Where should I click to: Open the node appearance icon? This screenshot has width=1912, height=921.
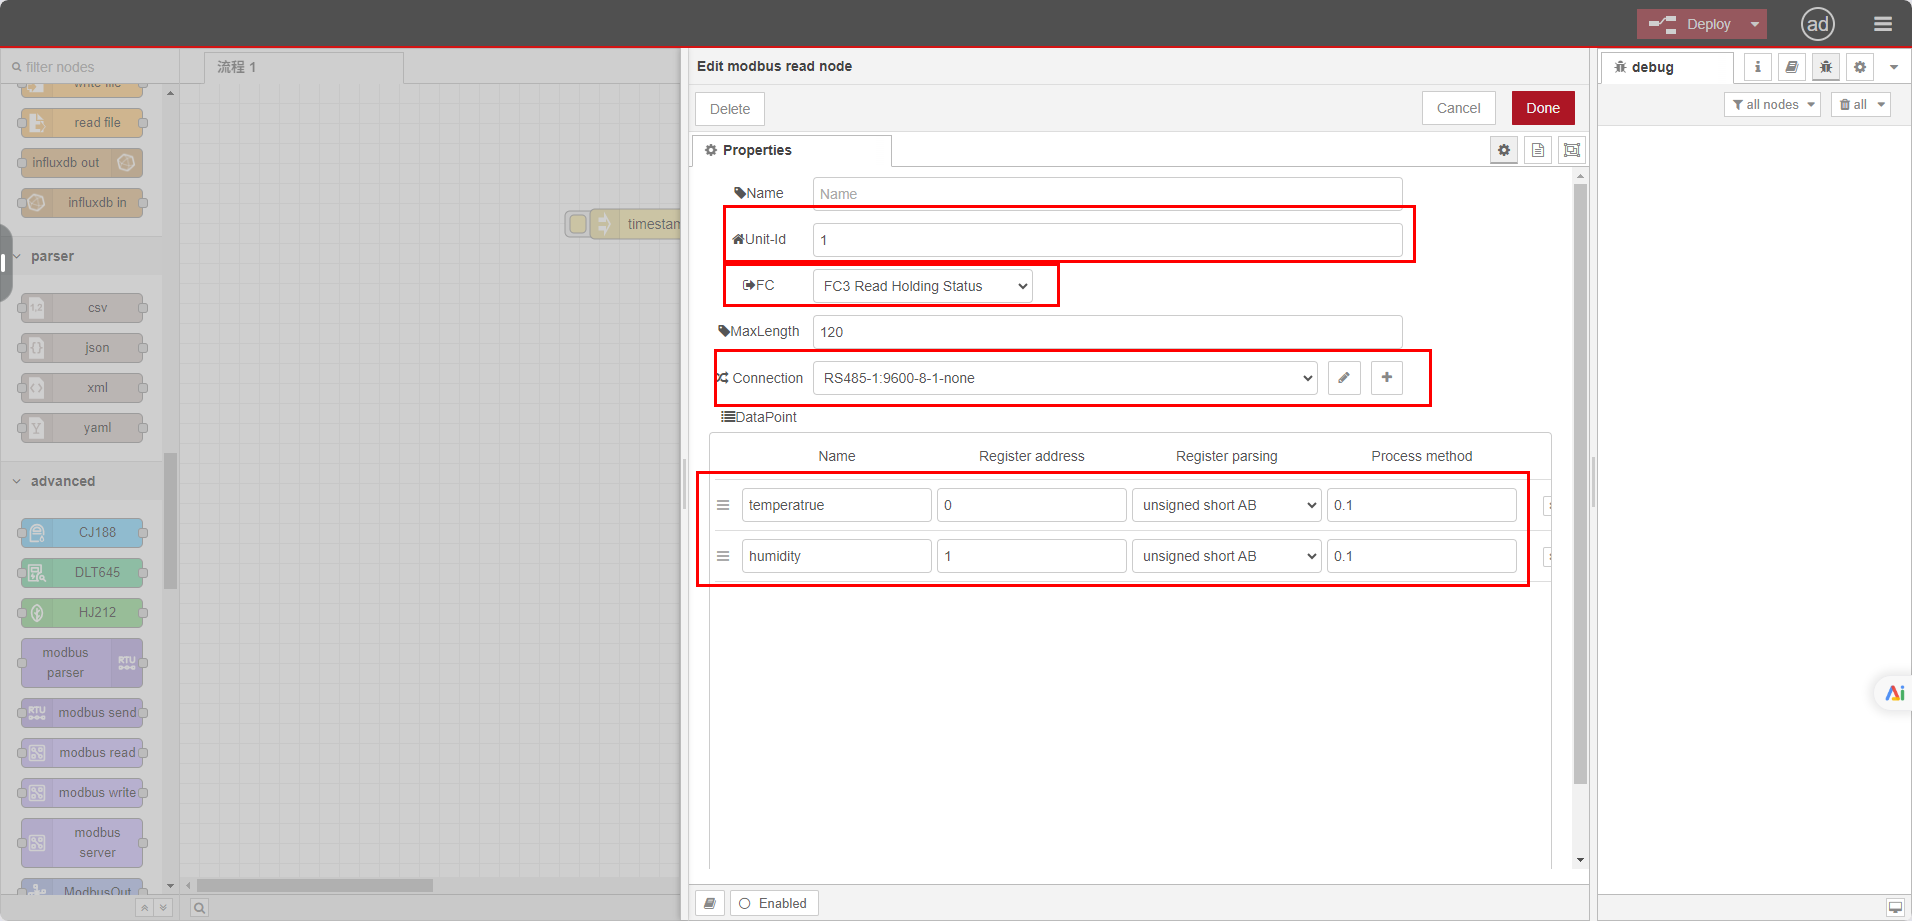coord(1572,150)
